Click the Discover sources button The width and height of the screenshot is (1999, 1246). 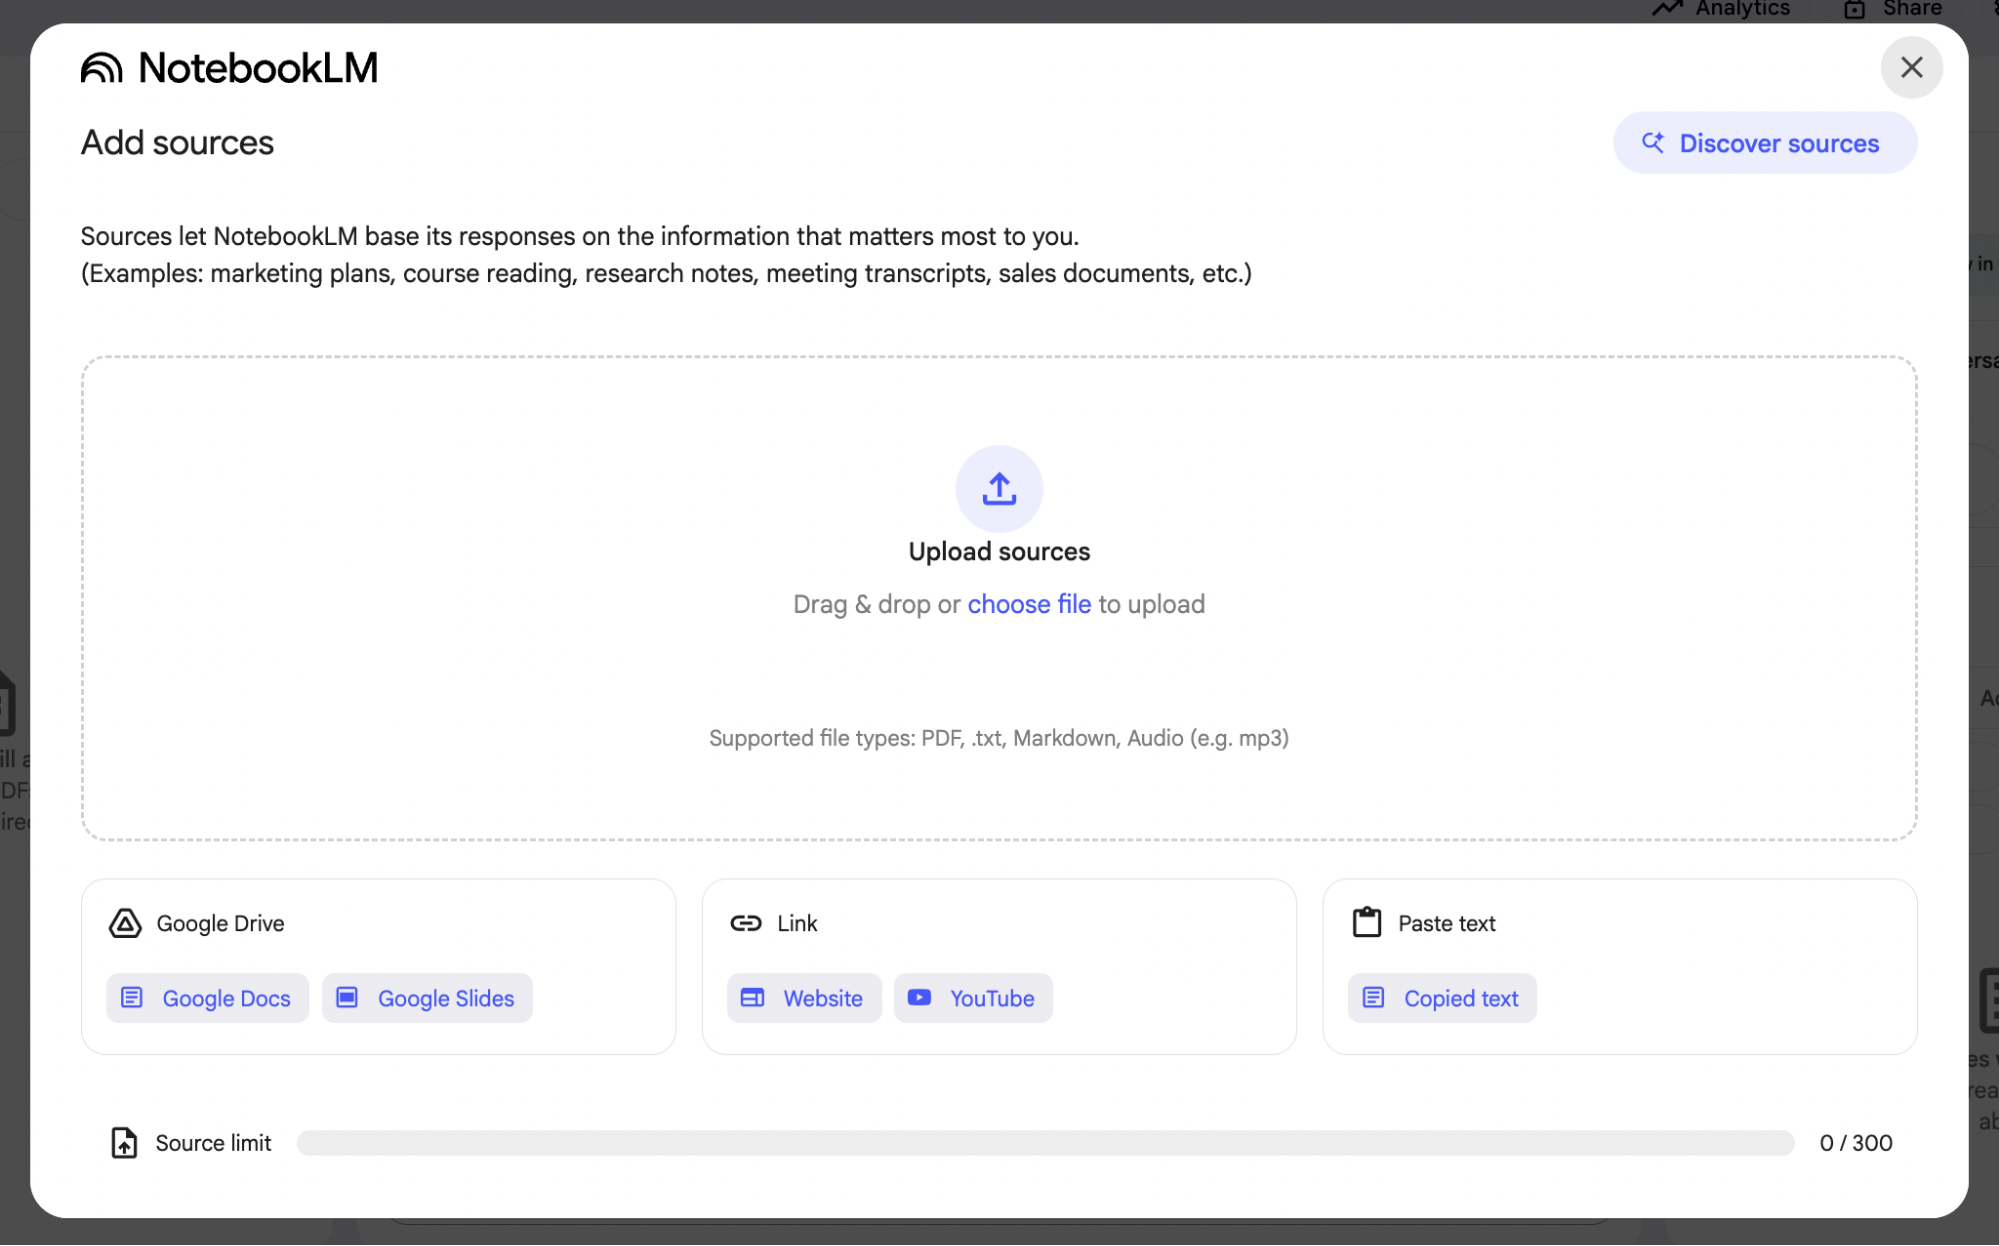(x=1764, y=143)
